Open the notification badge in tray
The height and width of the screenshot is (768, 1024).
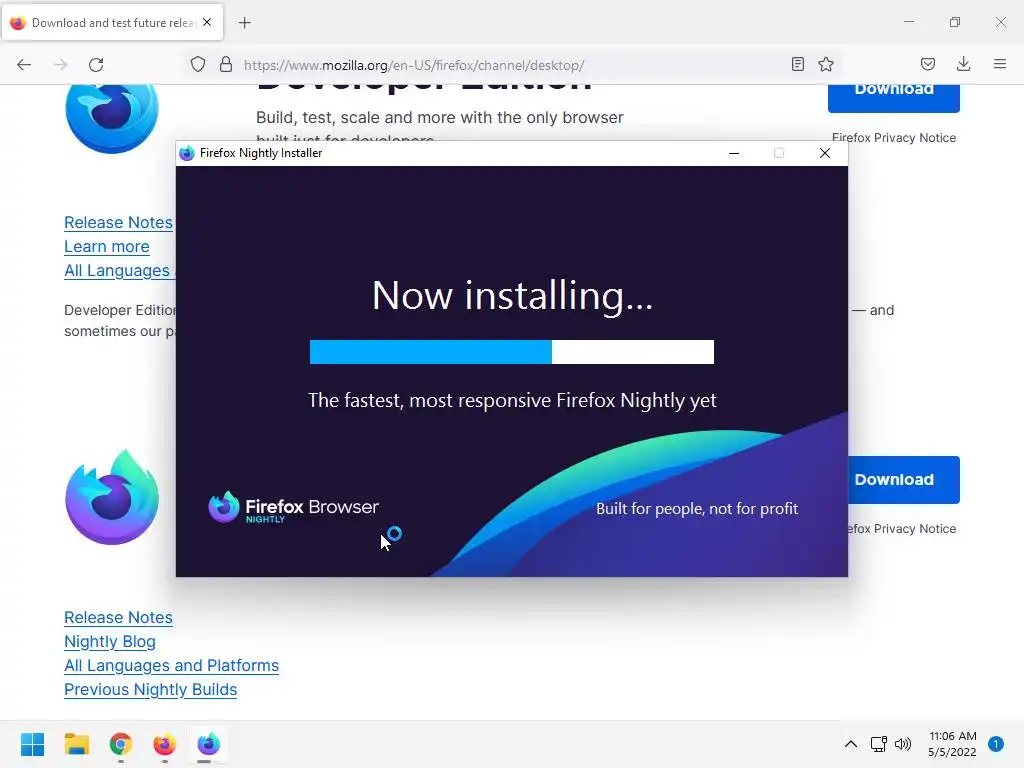(996, 744)
